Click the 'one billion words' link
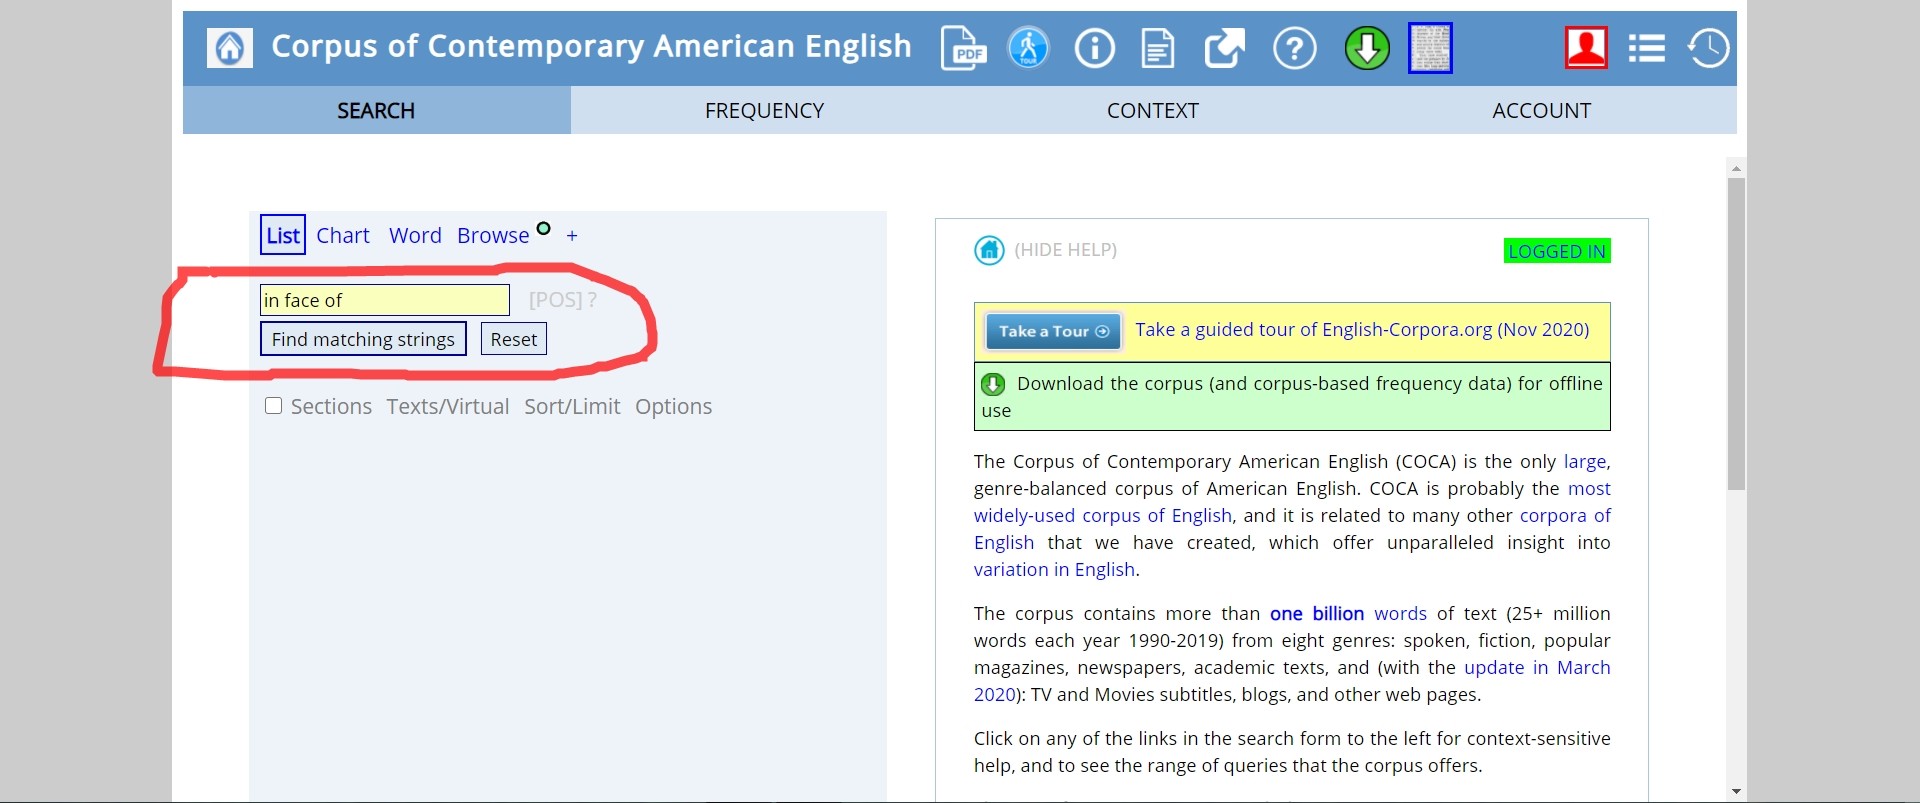The height and width of the screenshot is (803, 1920). coord(1348,613)
